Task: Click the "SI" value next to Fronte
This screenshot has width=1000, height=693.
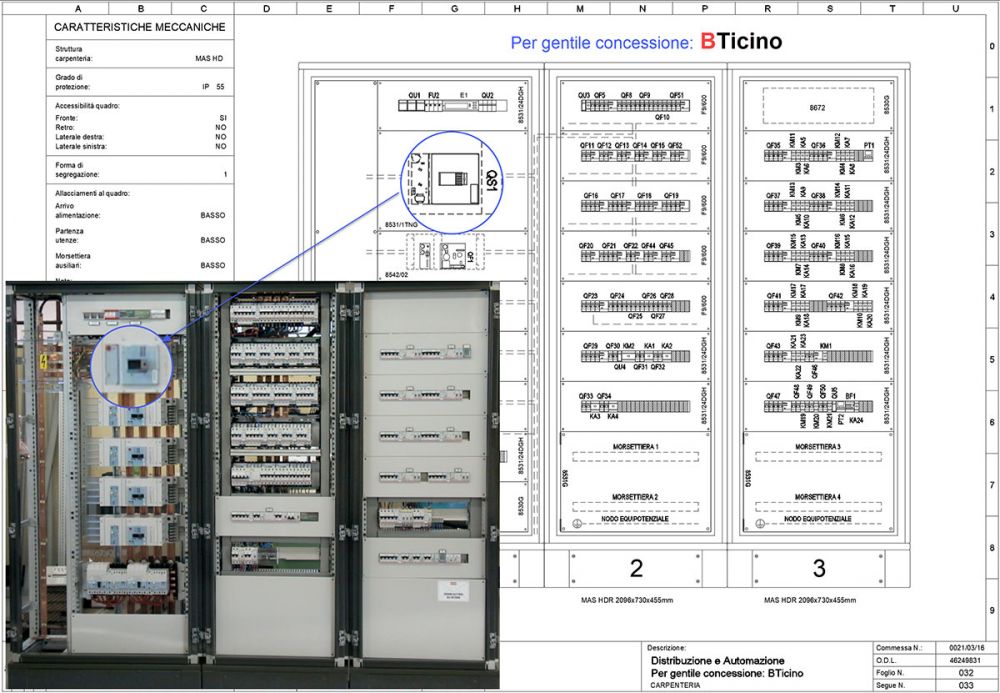Action: click(x=223, y=118)
